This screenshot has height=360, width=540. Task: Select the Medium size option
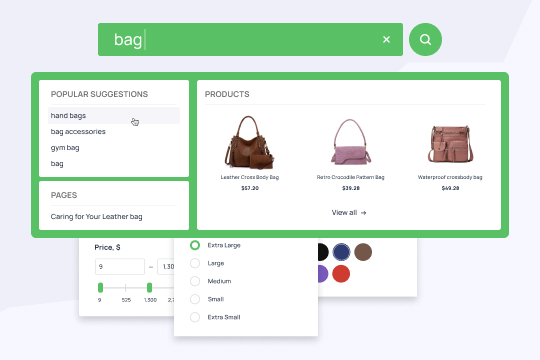pyautogui.click(x=195, y=281)
